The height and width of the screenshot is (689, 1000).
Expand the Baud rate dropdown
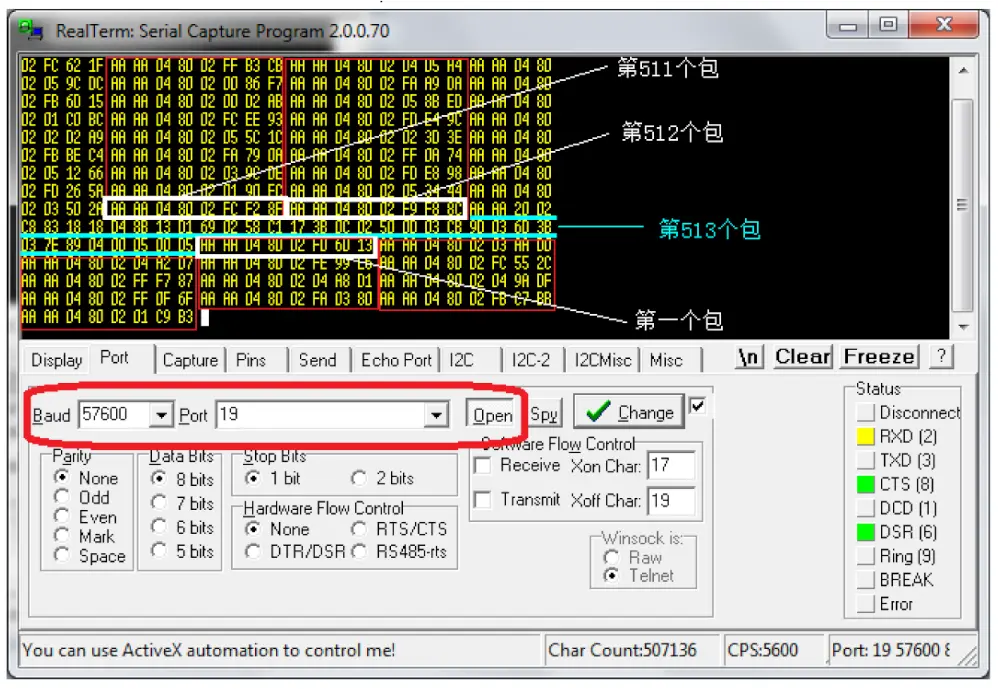point(161,415)
